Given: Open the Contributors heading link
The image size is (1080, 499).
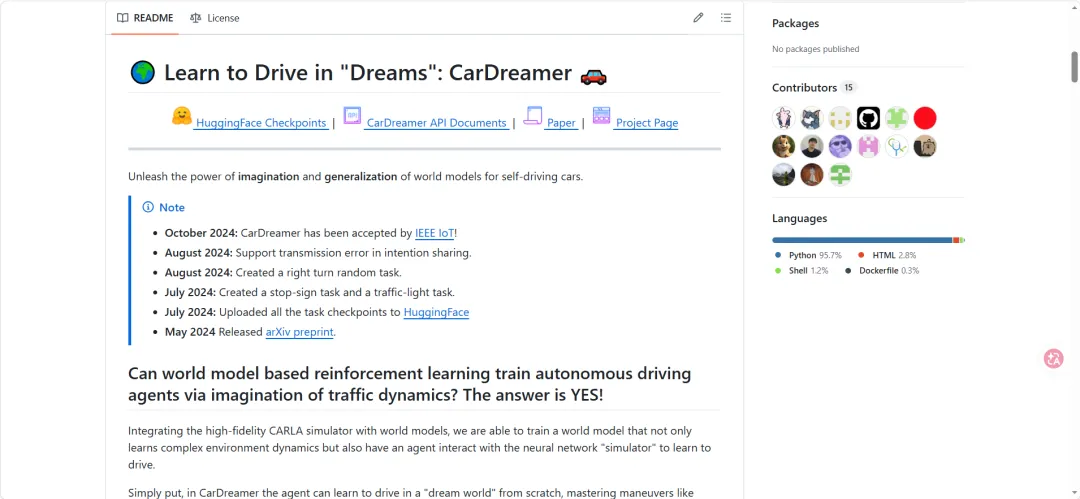Looking at the screenshot, I should 804,88.
